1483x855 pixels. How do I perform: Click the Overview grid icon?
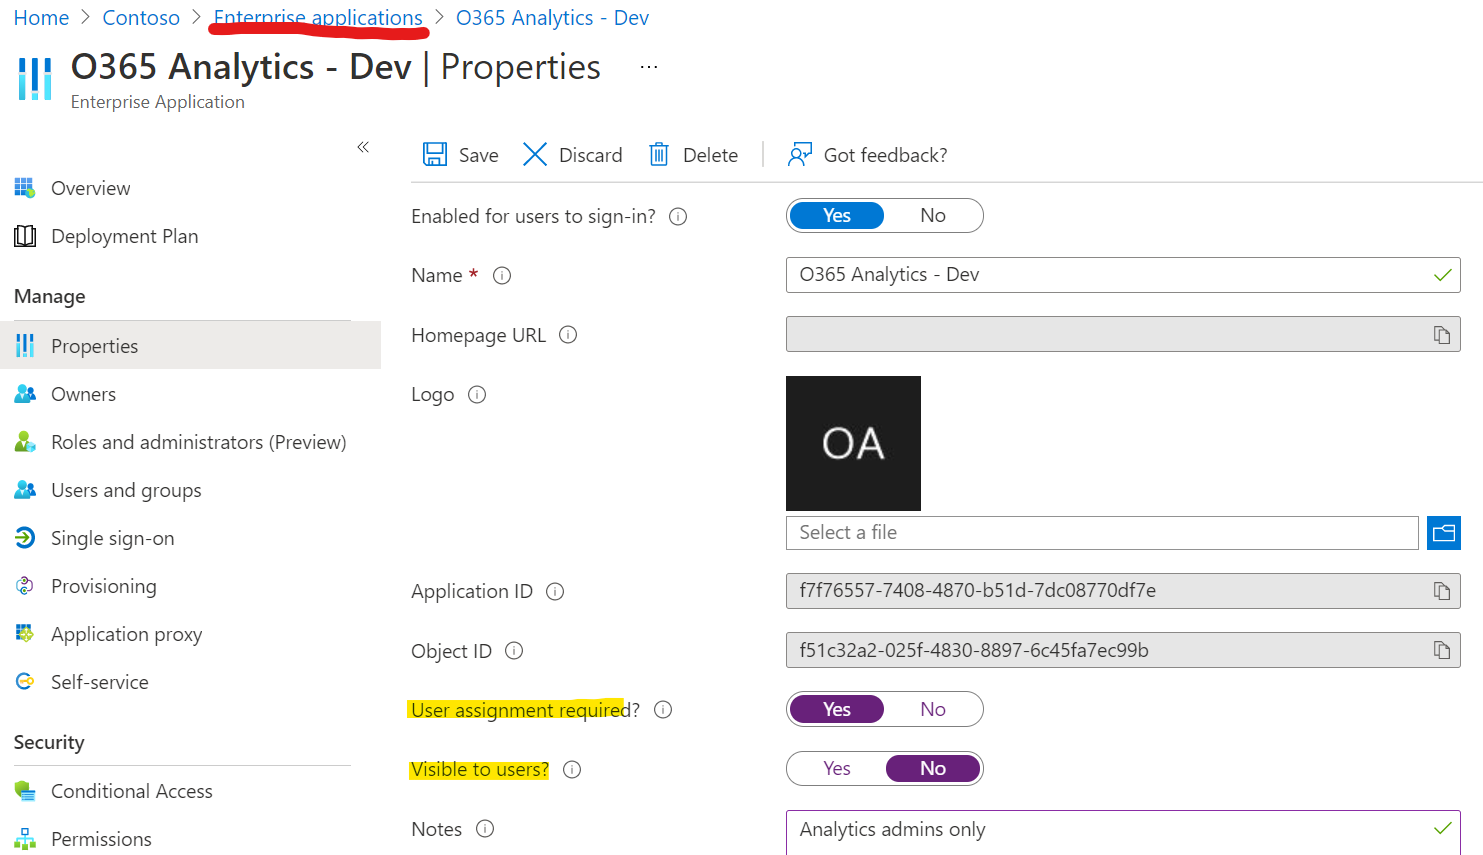25,188
